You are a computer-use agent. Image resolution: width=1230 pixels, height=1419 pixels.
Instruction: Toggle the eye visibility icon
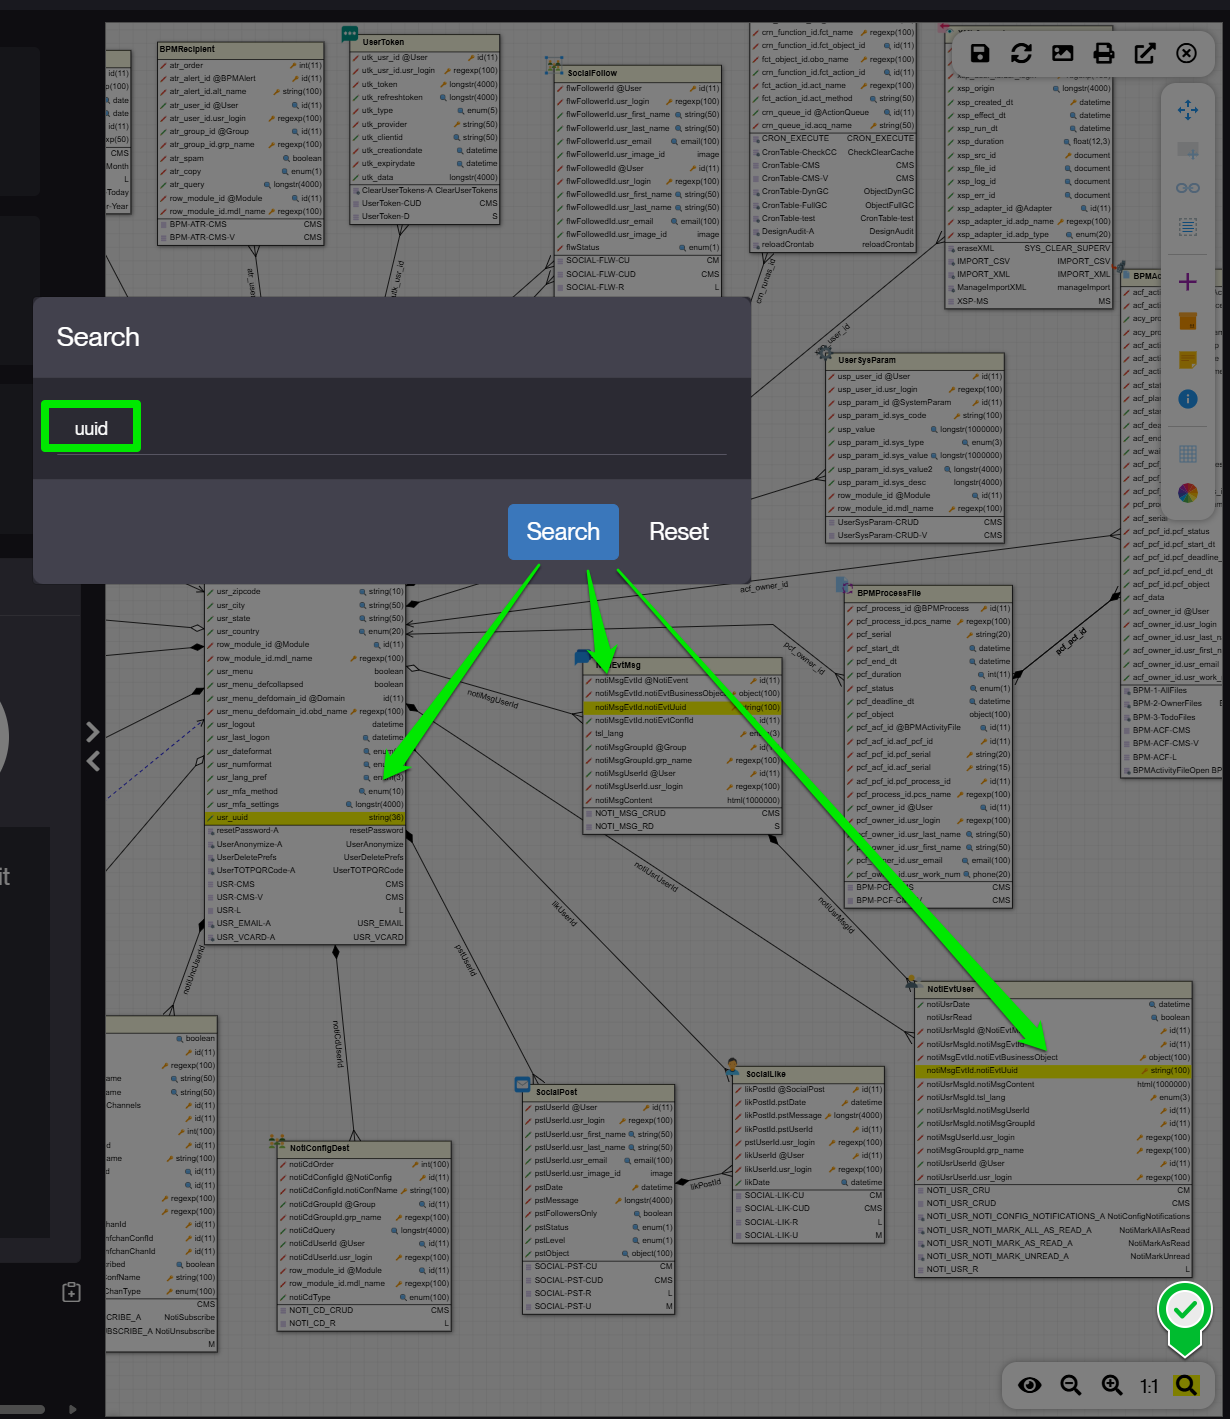click(x=1030, y=1385)
